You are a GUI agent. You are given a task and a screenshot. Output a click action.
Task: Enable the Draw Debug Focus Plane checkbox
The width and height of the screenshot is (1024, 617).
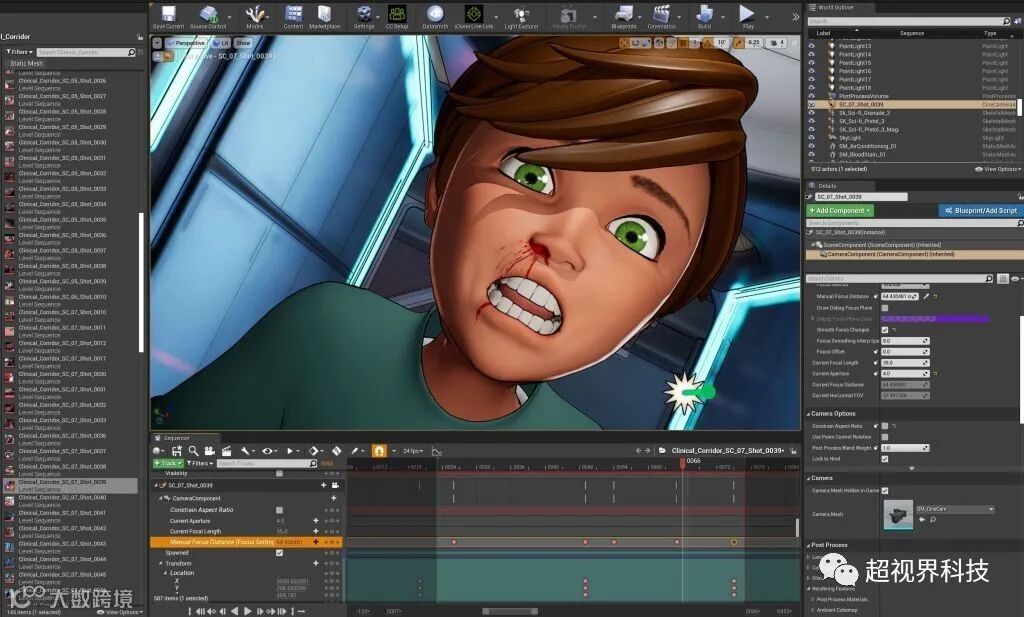coord(885,308)
